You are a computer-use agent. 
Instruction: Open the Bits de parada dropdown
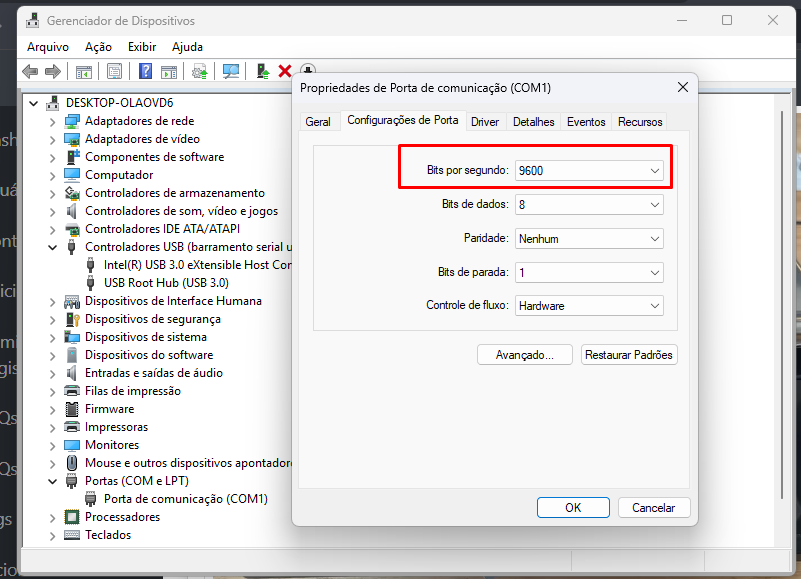point(588,272)
